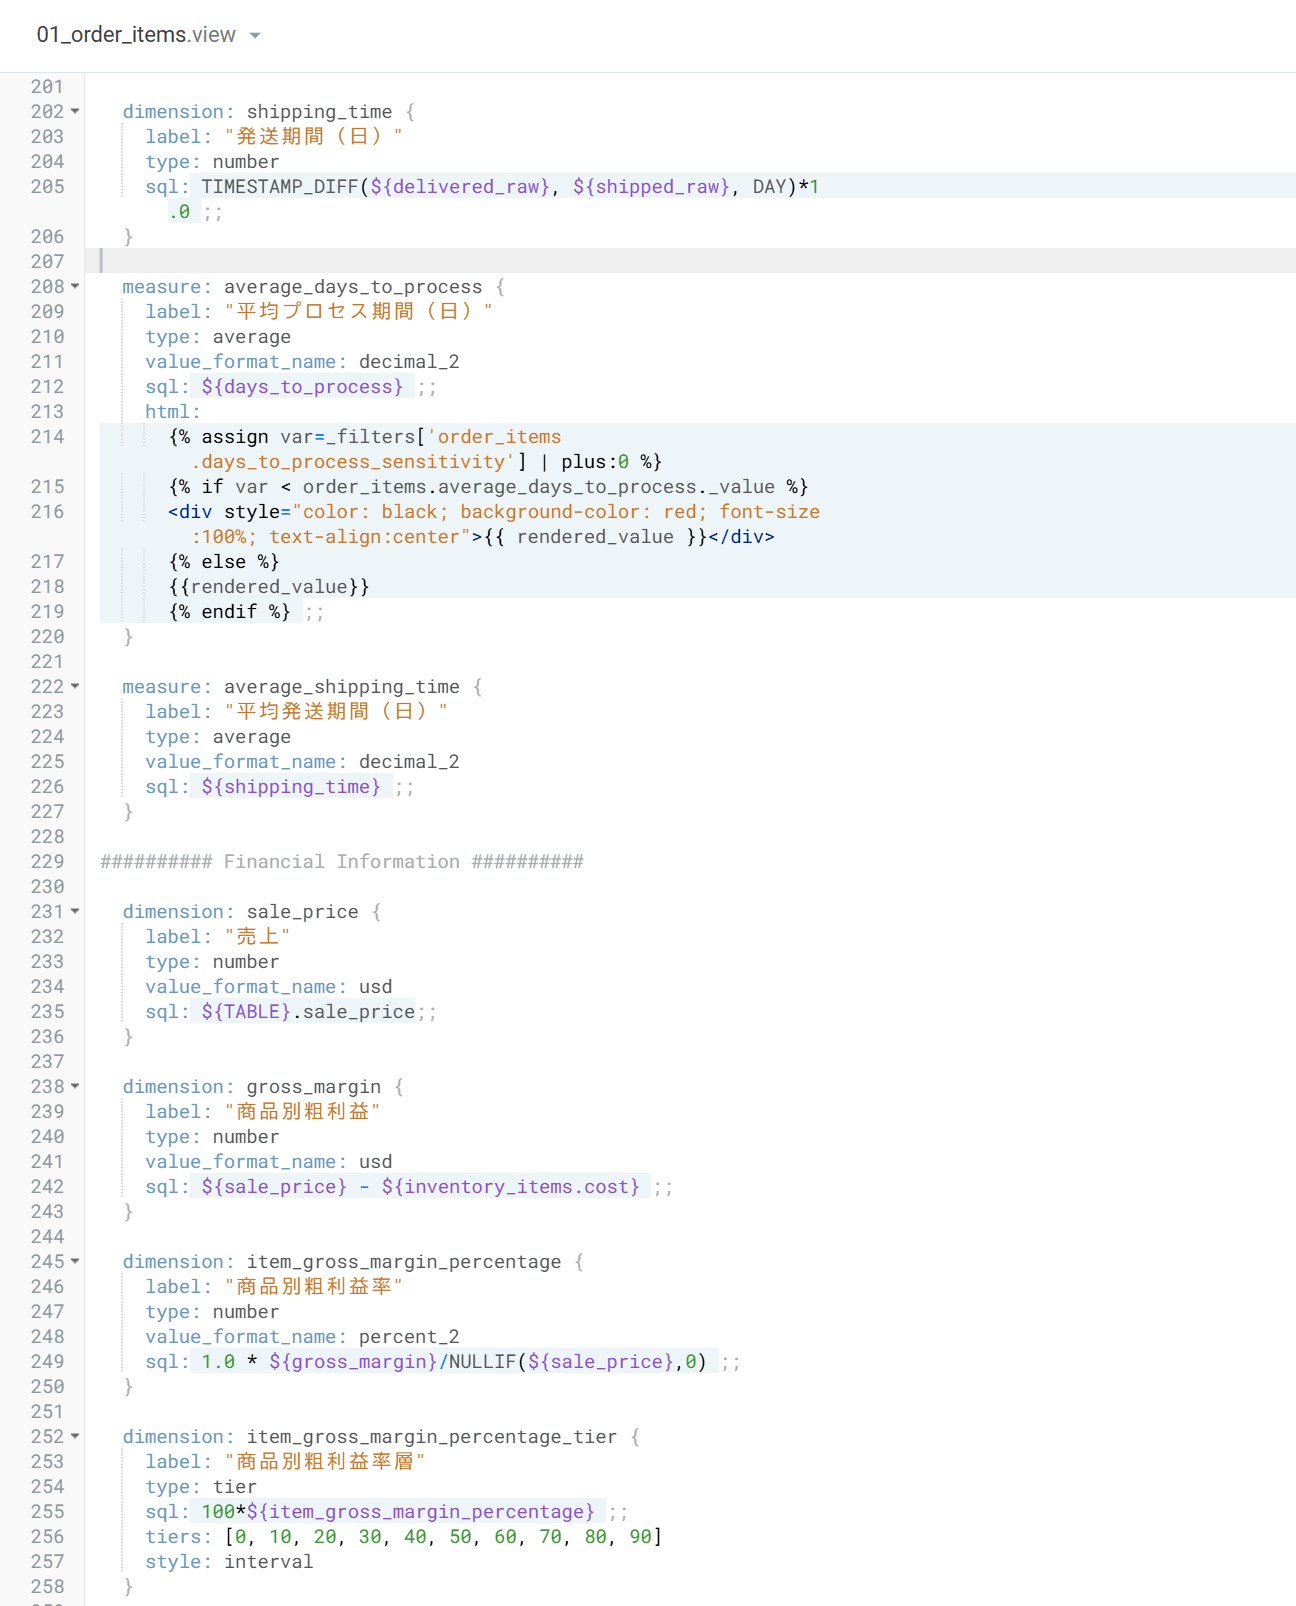1296x1606 pixels.
Task: Click '{% assign var=_filters[' liquid tag
Action: (x=297, y=436)
